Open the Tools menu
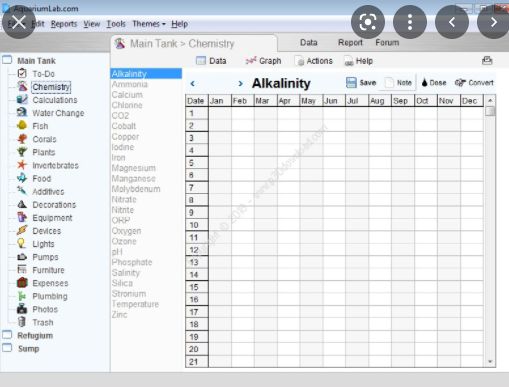Screen dimensions: 509x387 116,24
